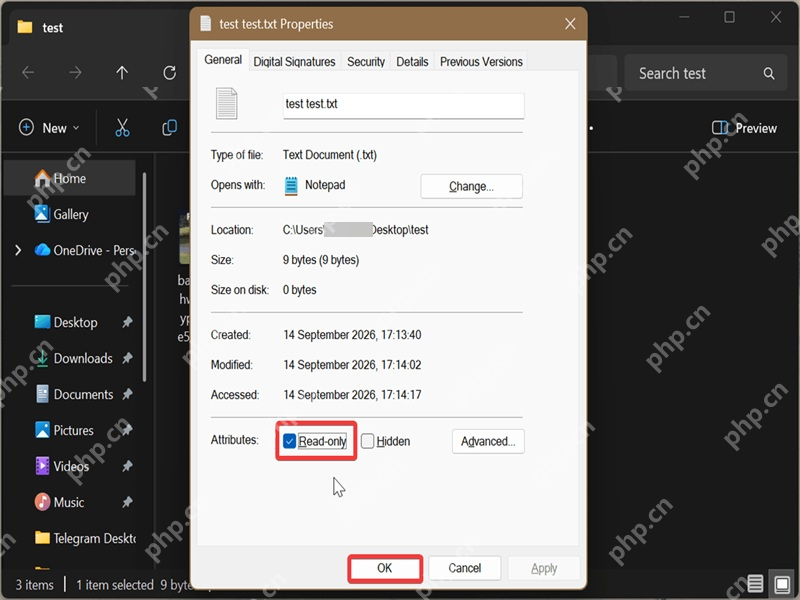
Task: Click Cancel in the Properties dialog
Action: [x=464, y=568]
